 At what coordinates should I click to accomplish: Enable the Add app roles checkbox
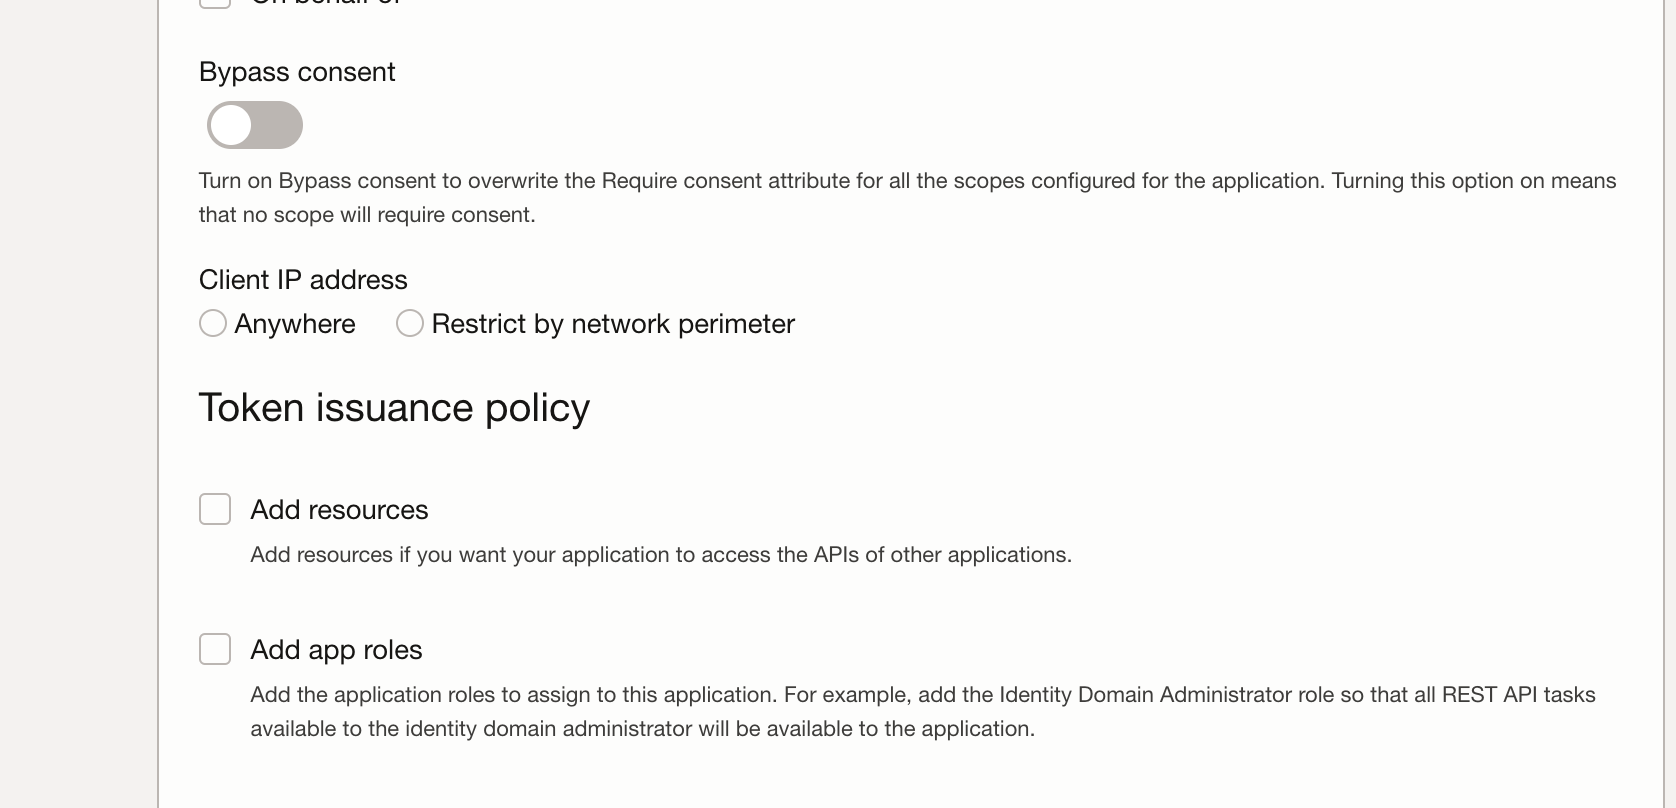coord(215,649)
